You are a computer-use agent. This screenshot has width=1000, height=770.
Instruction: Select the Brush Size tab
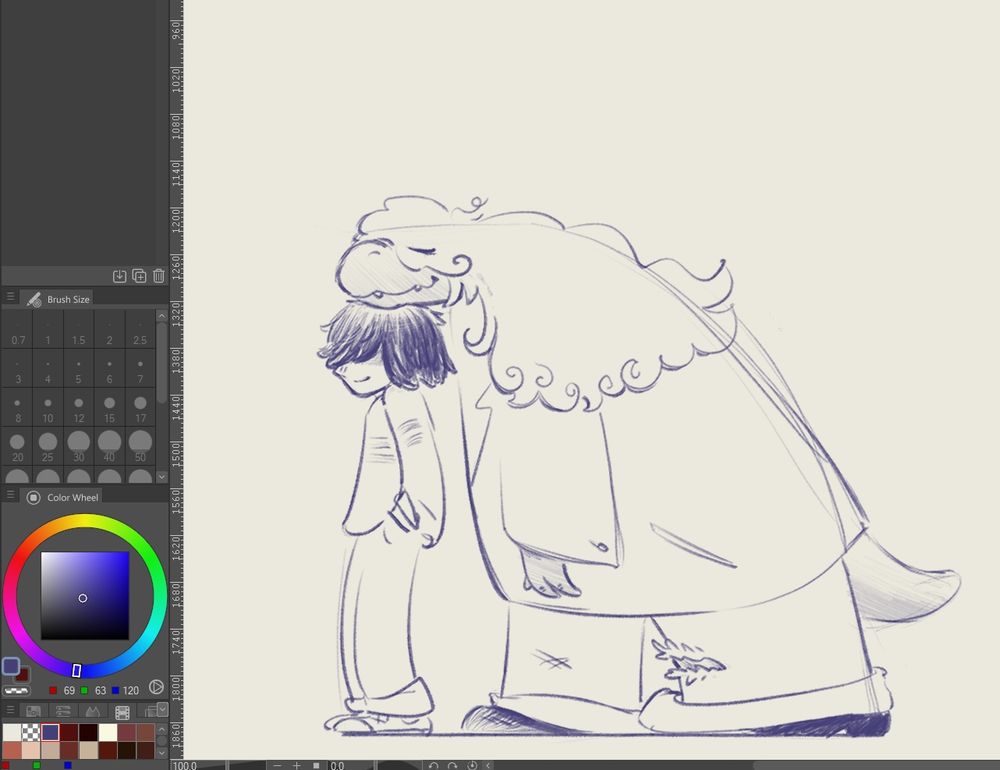point(58,299)
